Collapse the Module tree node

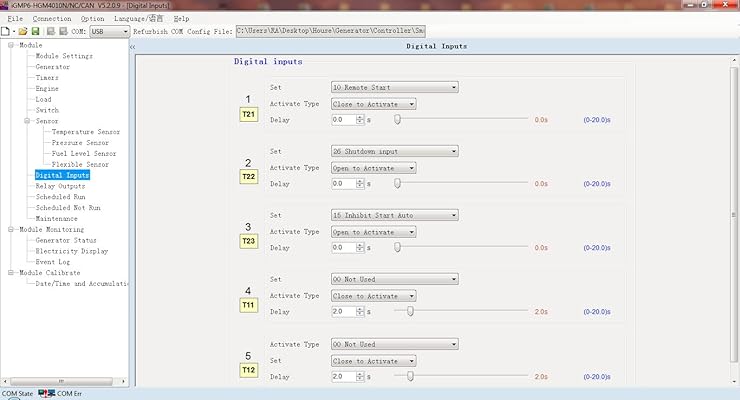10,45
